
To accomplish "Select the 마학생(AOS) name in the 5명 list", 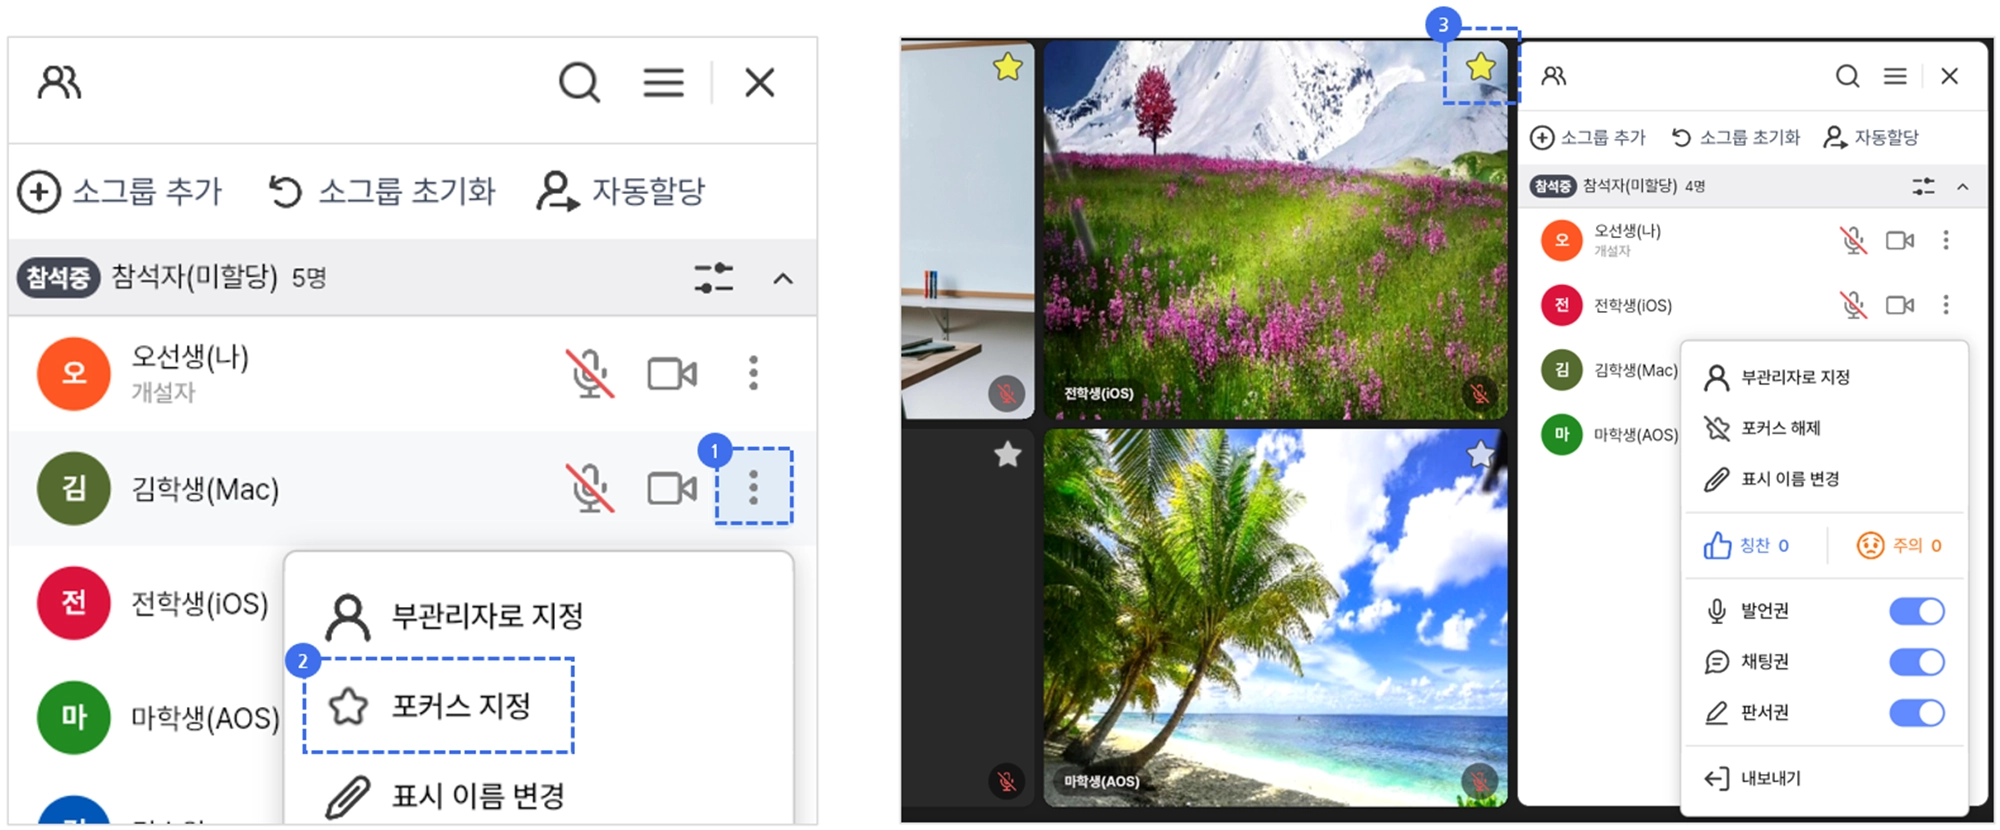I will pos(206,718).
